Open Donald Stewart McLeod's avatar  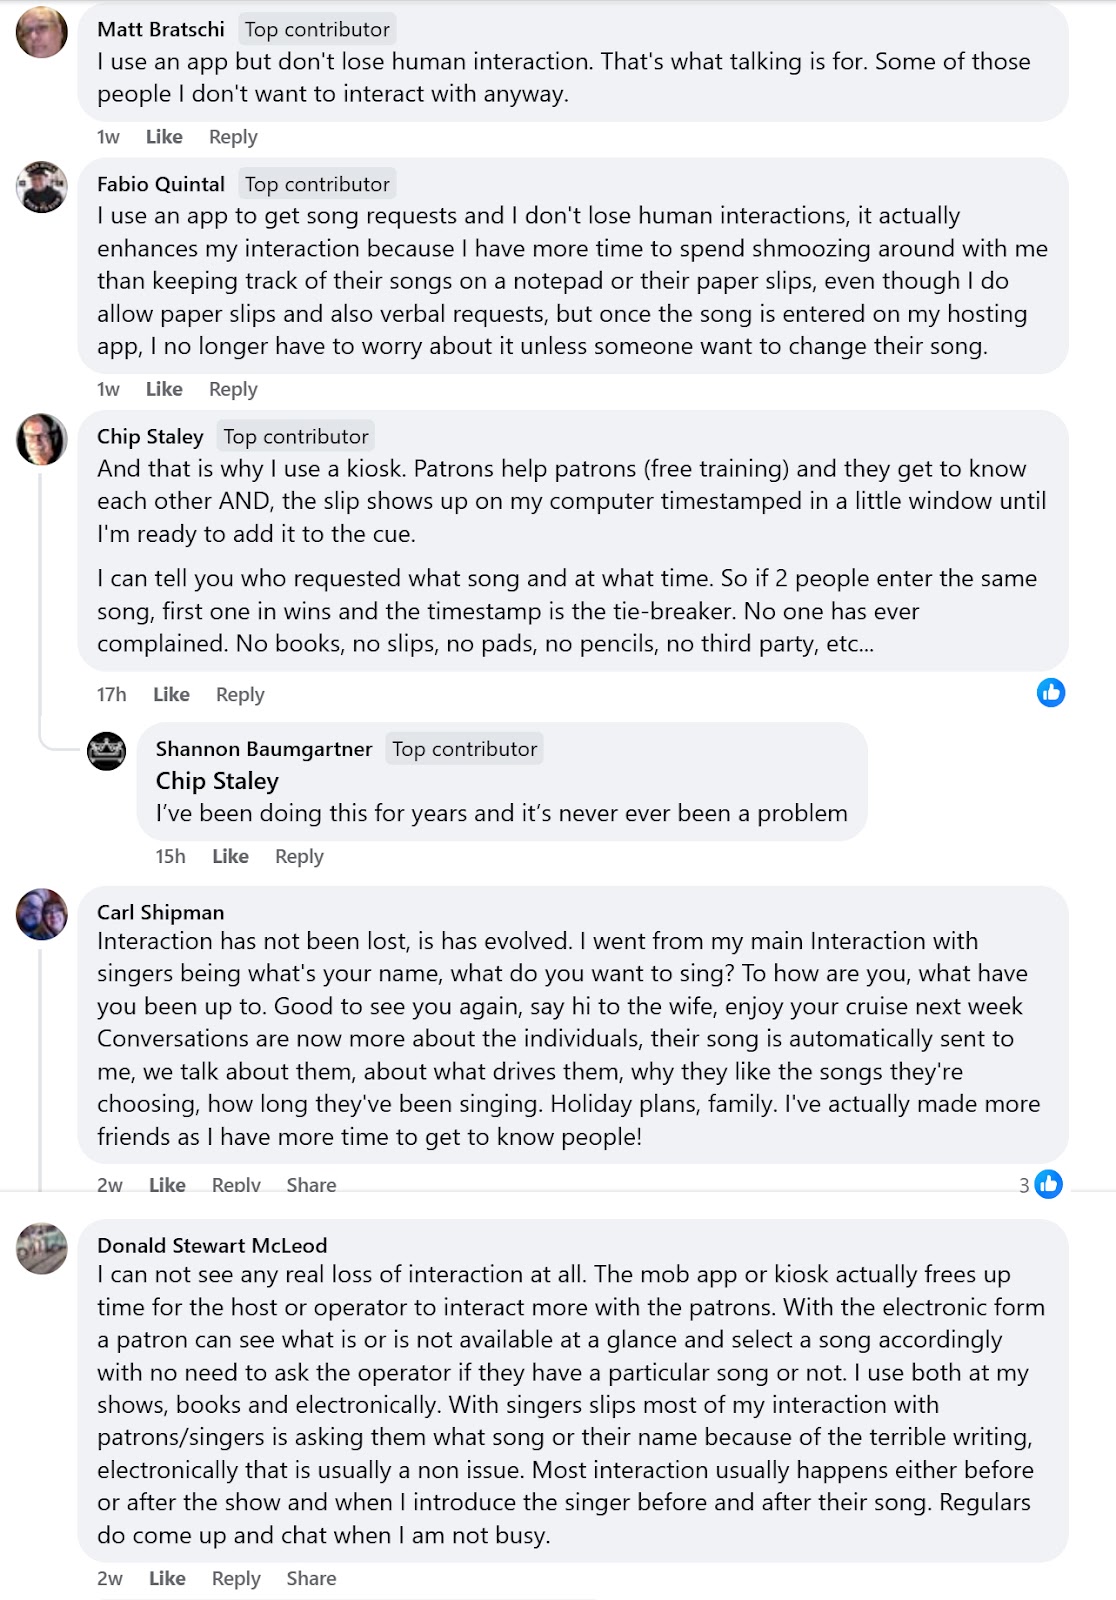(x=42, y=1248)
